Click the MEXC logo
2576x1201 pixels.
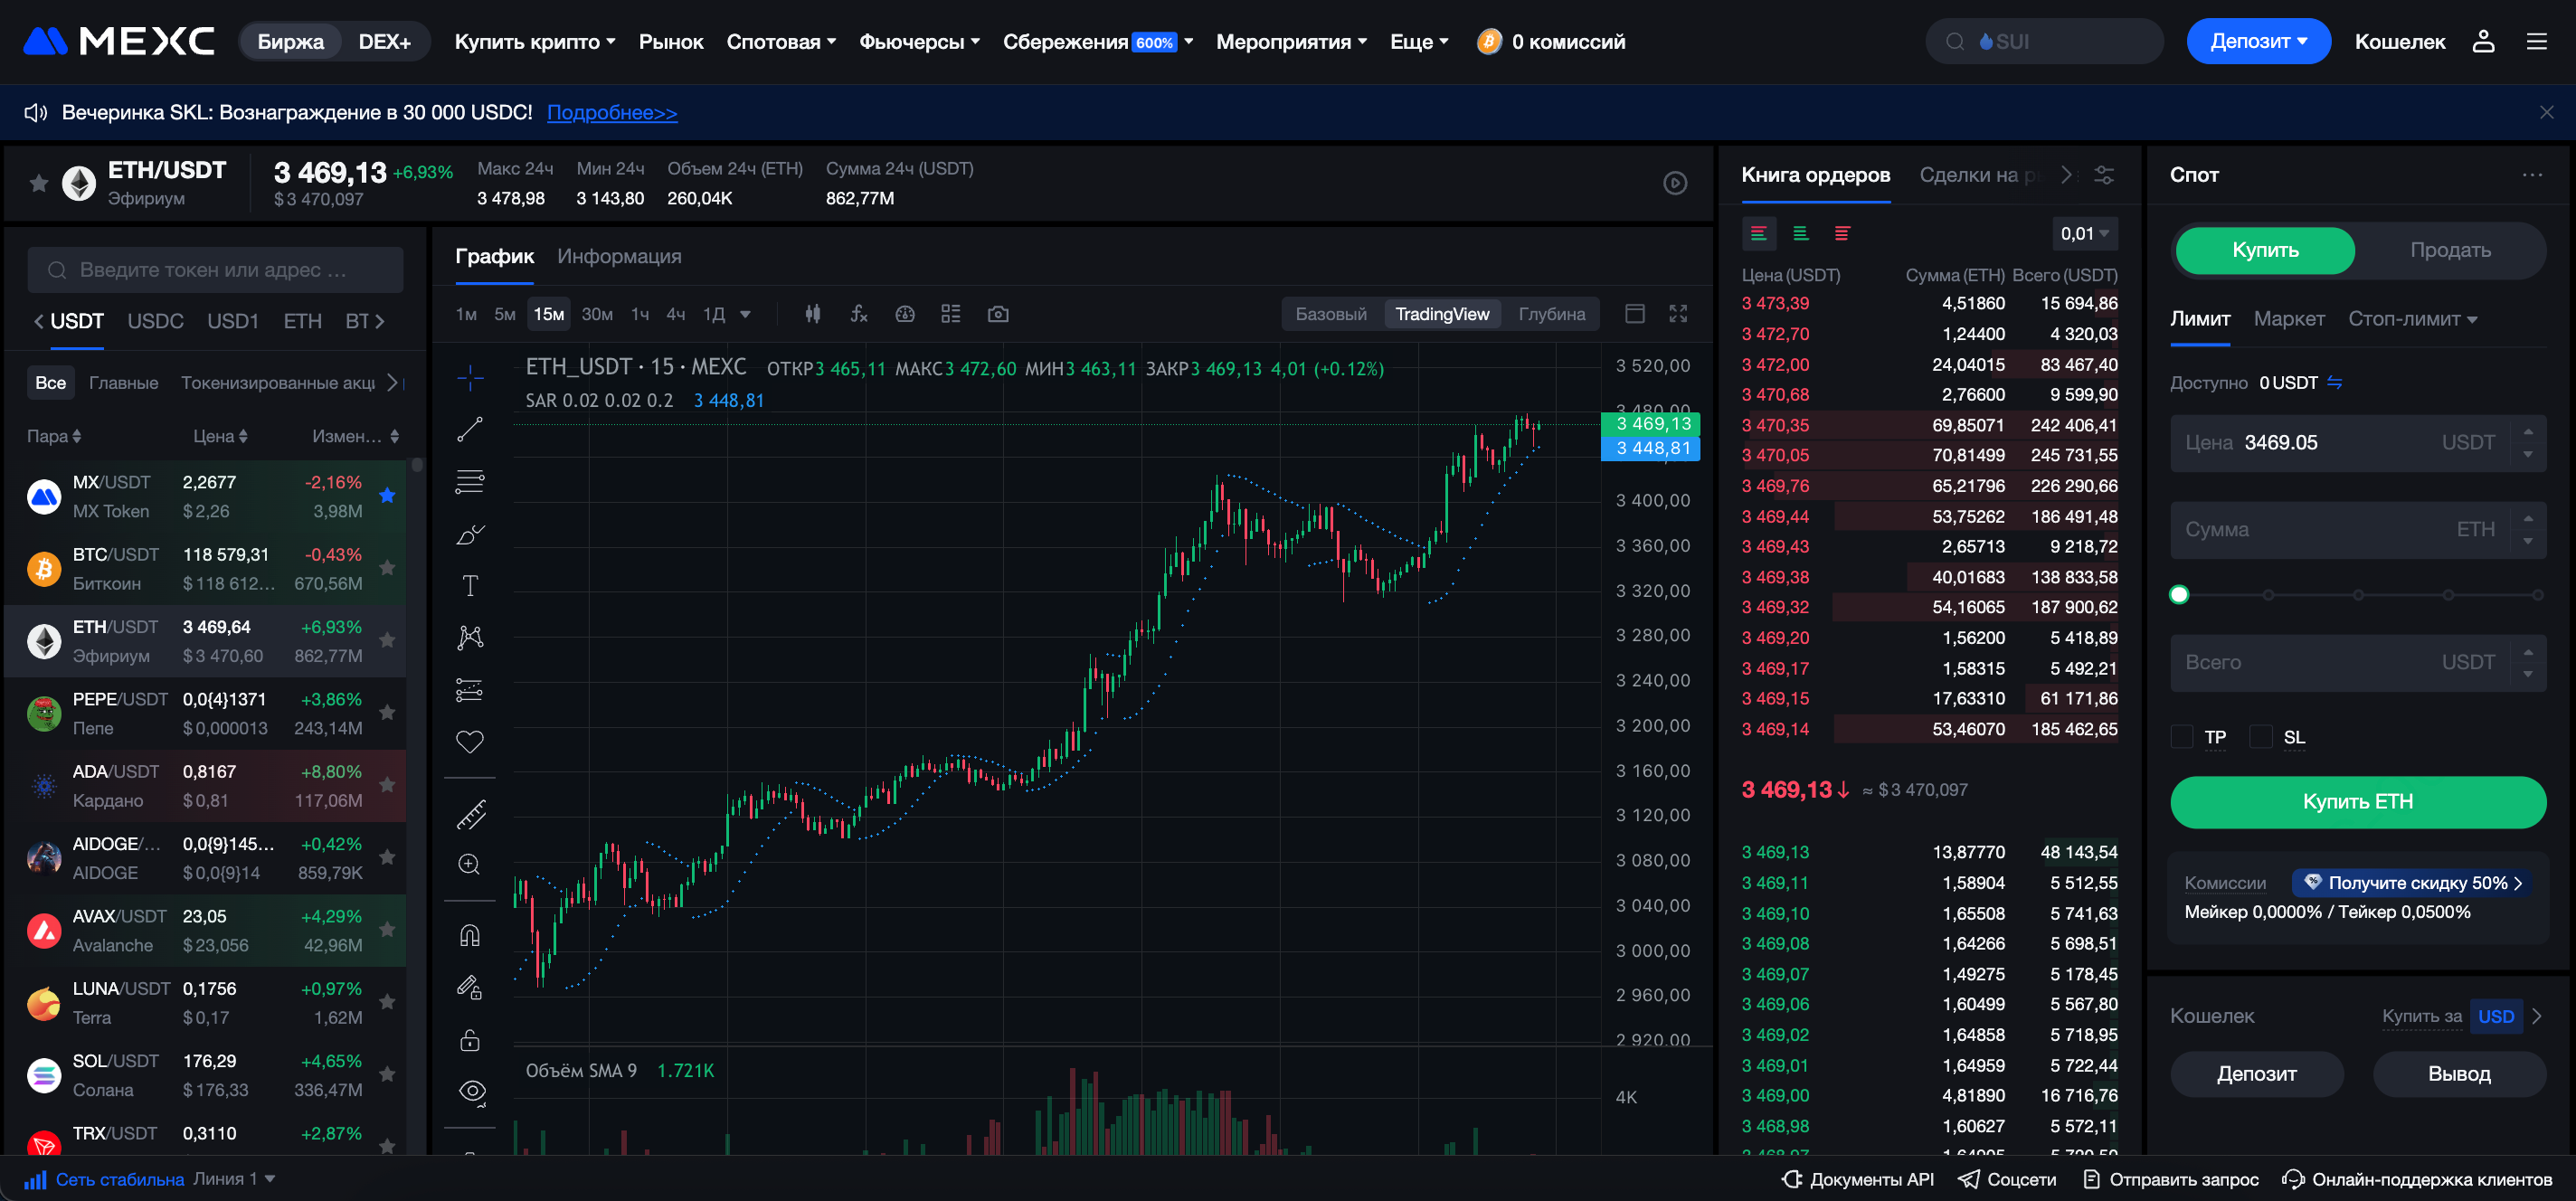click(119, 41)
